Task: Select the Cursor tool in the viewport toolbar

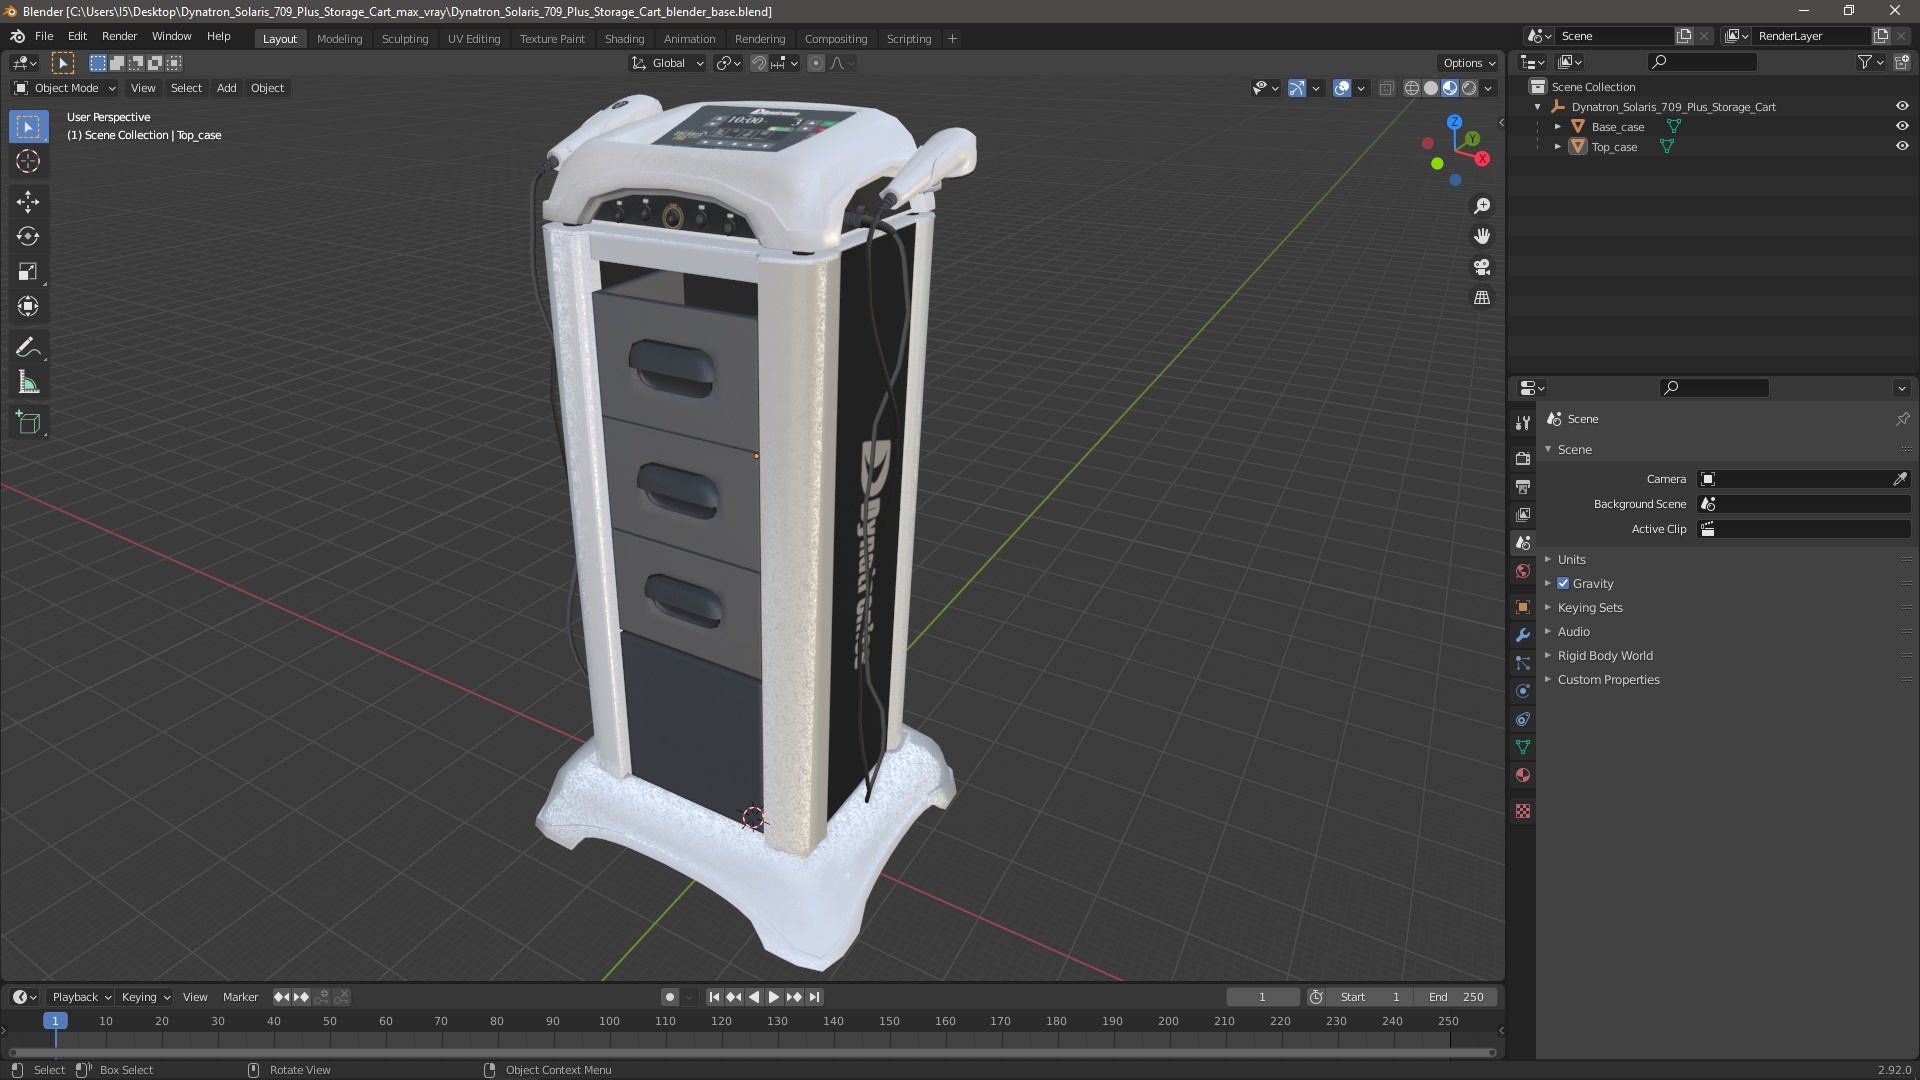Action: pyautogui.click(x=28, y=161)
